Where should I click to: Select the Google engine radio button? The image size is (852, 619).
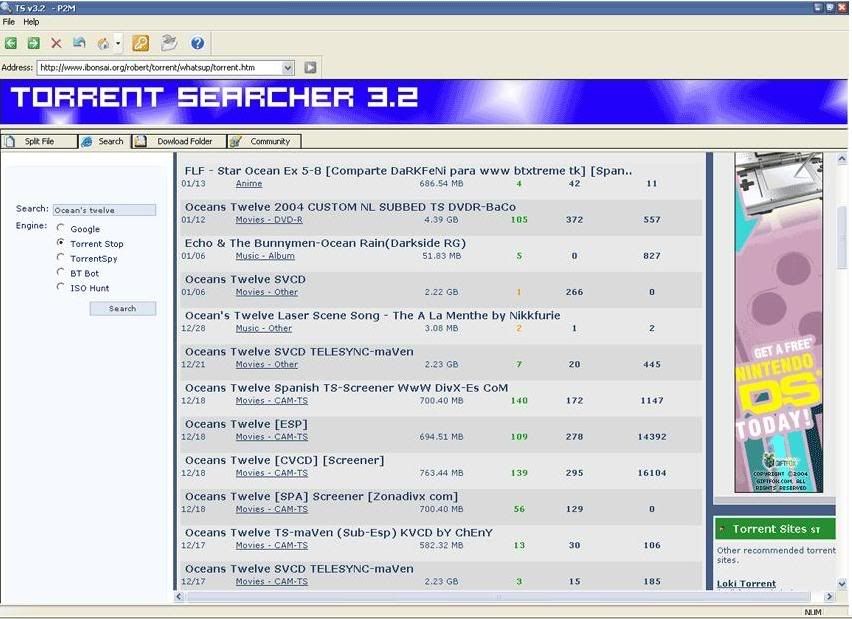(61, 228)
